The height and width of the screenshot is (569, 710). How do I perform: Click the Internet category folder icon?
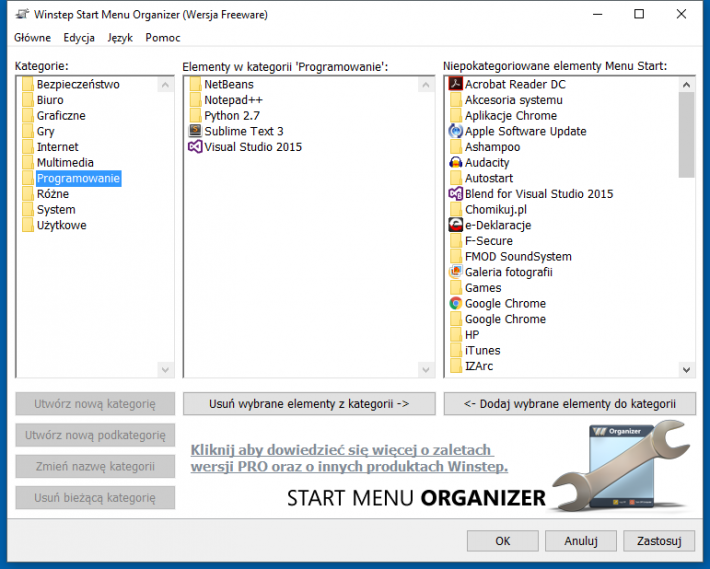28,147
